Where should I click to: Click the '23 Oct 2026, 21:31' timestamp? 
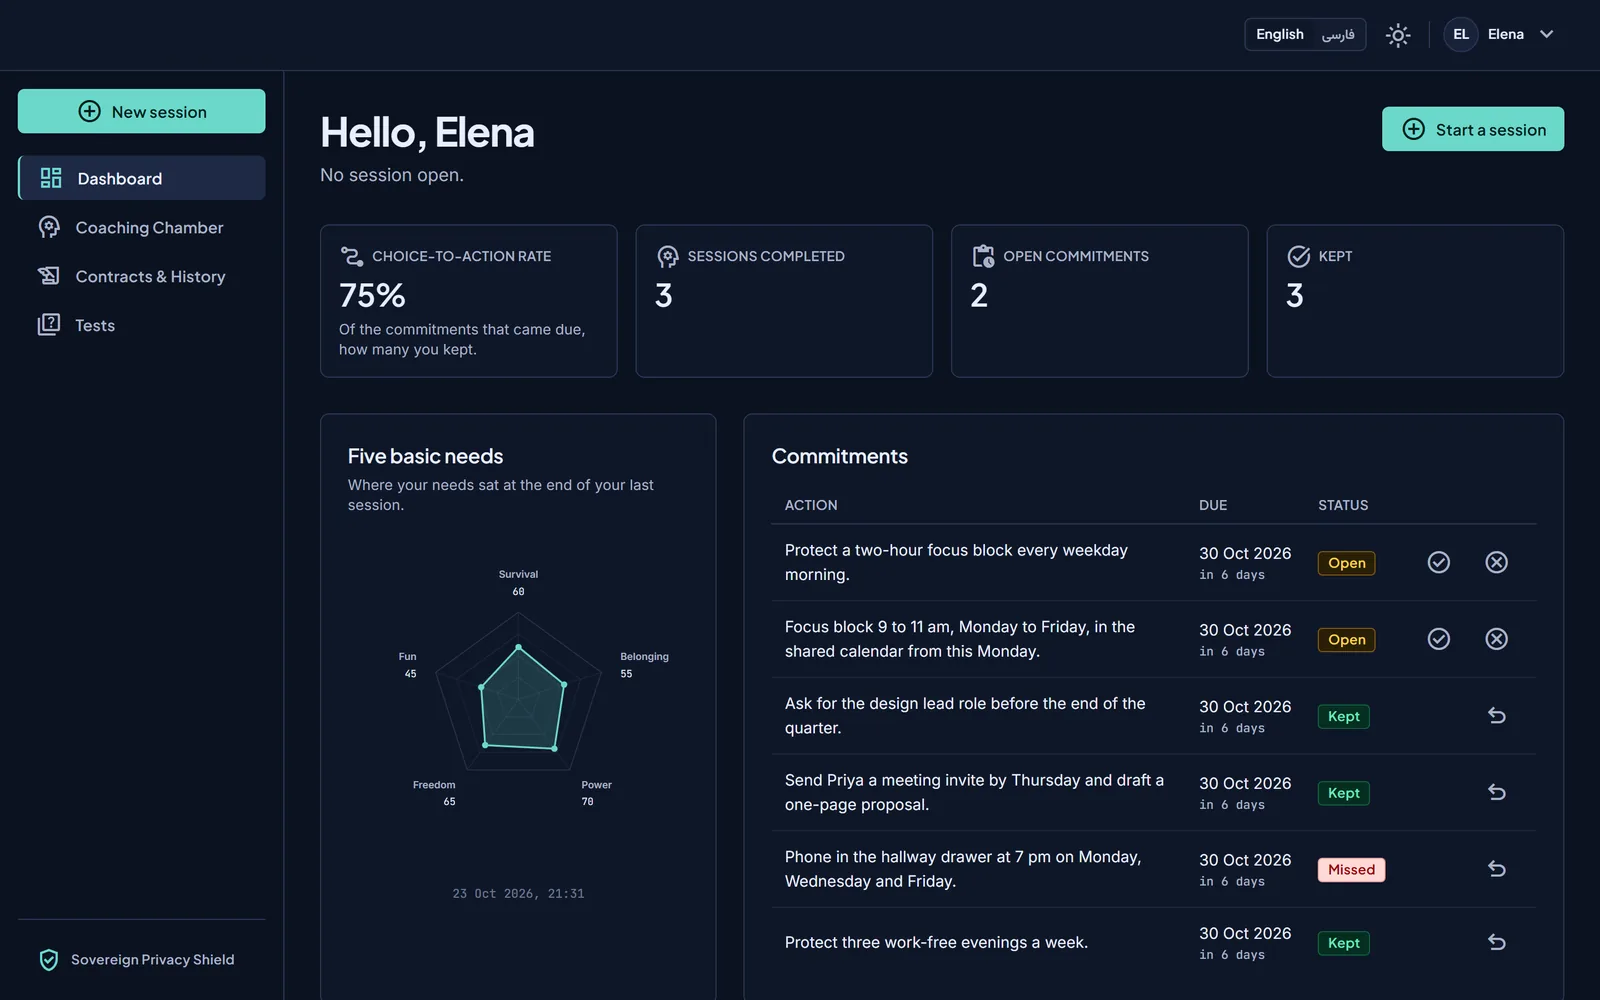(518, 894)
